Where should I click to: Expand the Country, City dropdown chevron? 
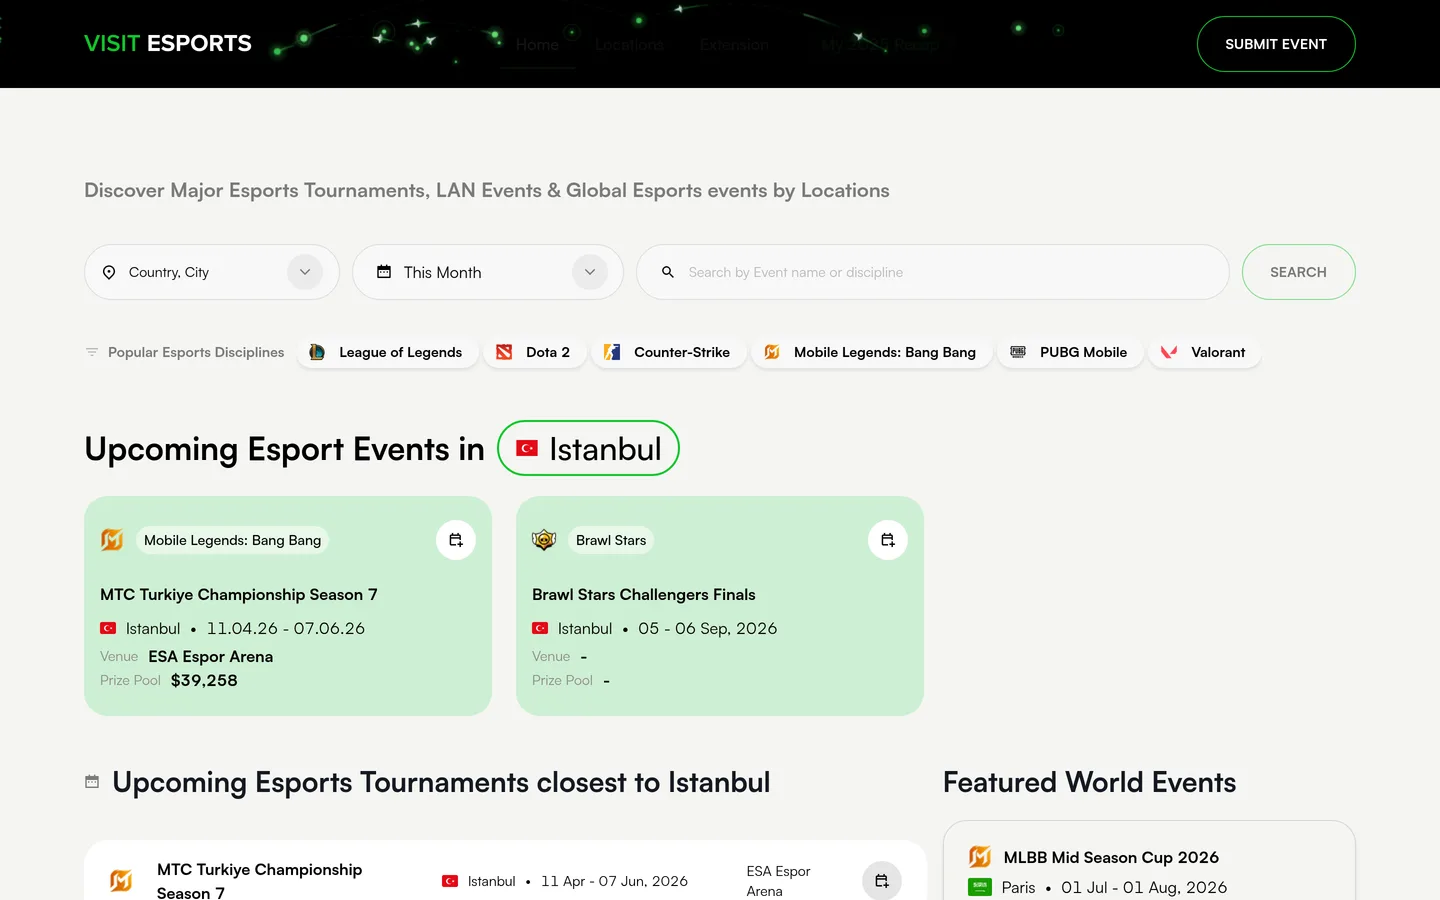click(305, 272)
